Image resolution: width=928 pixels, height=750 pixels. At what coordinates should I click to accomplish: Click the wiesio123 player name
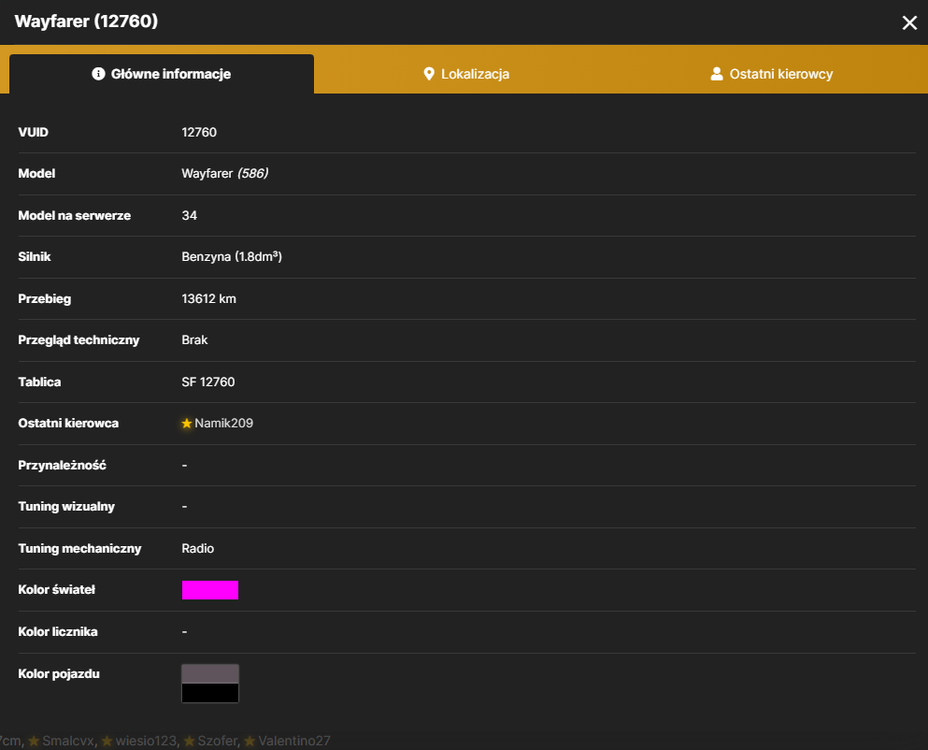click(146, 741)
